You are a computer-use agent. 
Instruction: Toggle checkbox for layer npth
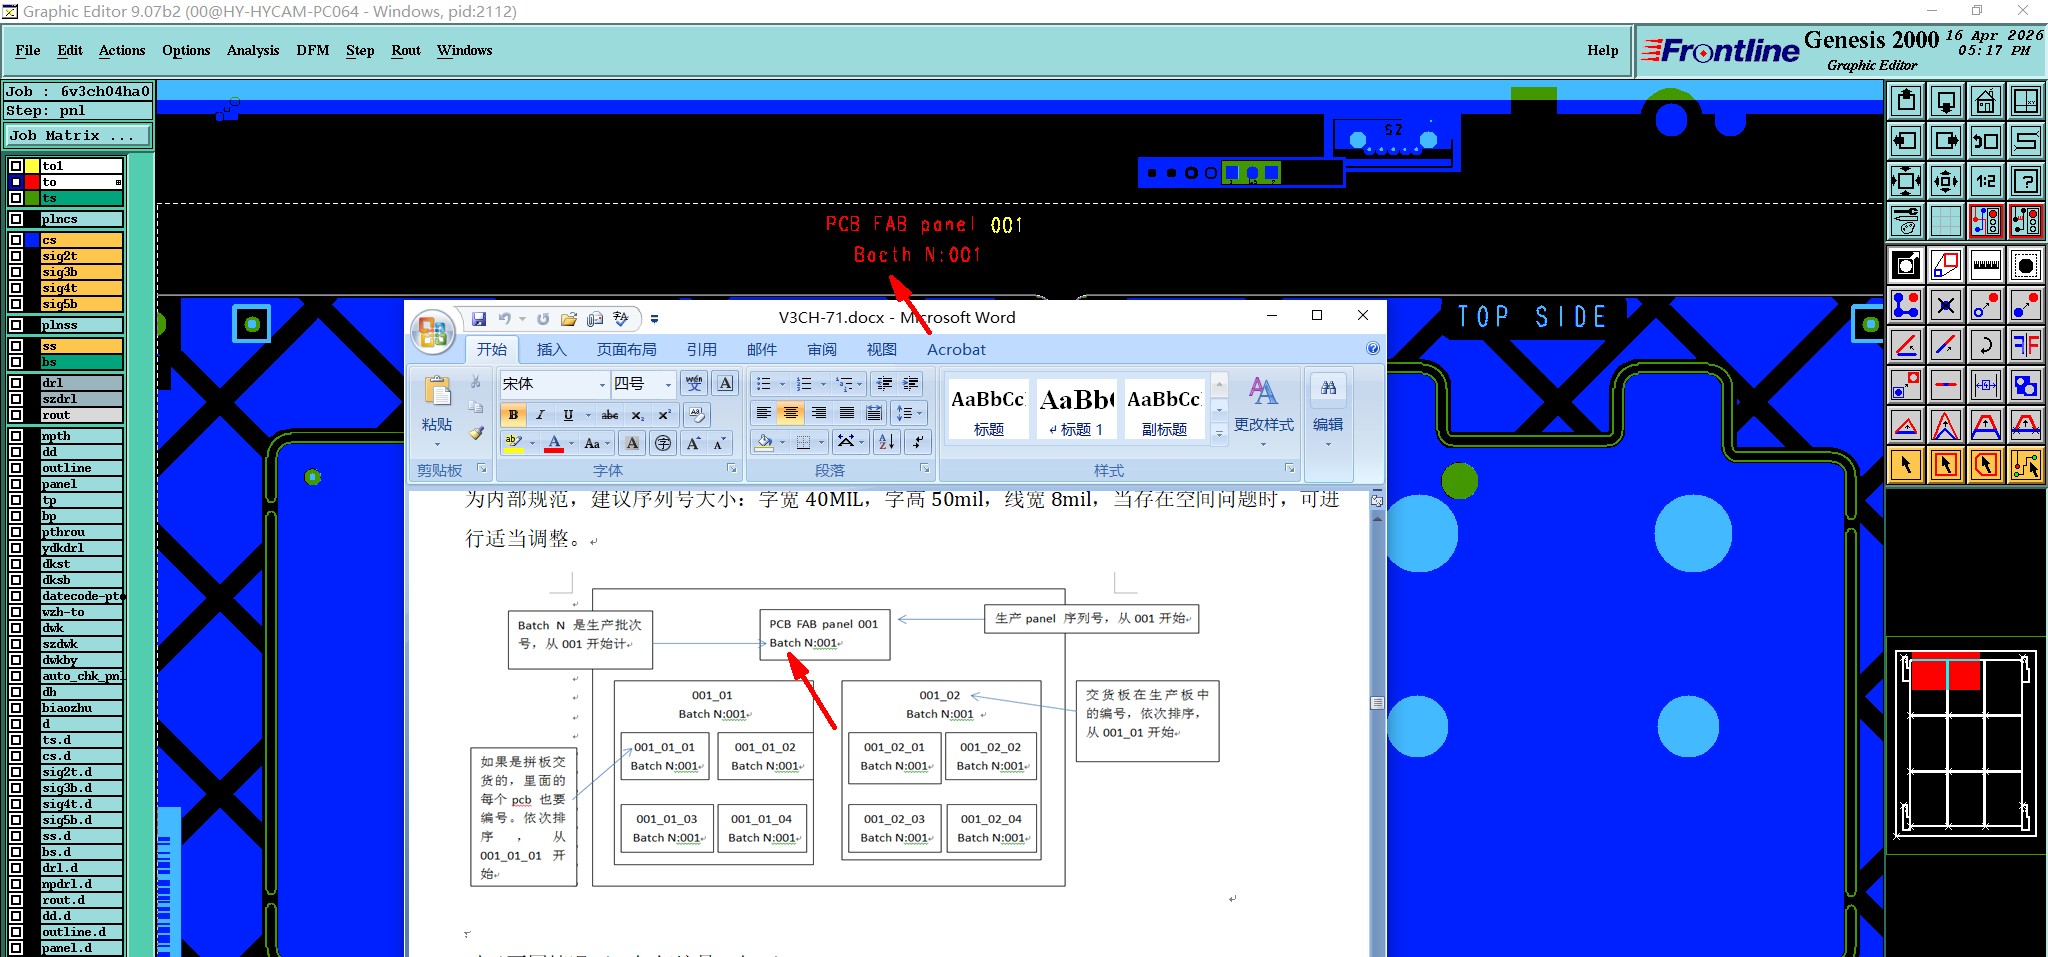coord(16,436)
